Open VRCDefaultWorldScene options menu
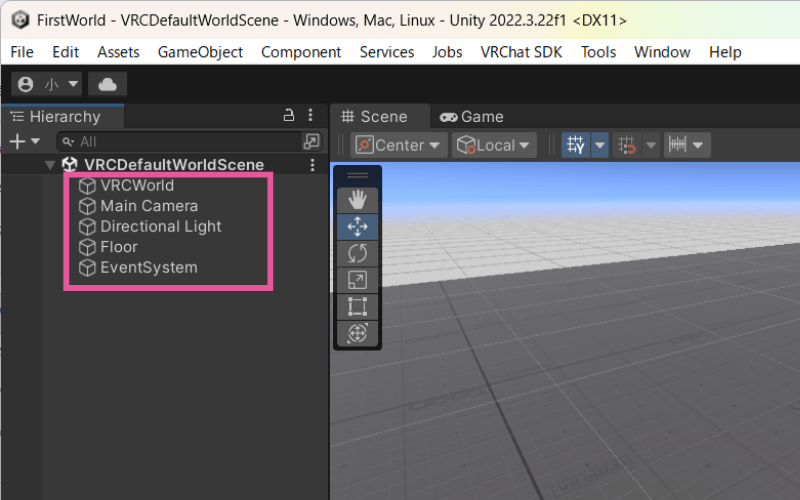Image resolution: width=800 pixels, height=500 pixels. (312, 165)
